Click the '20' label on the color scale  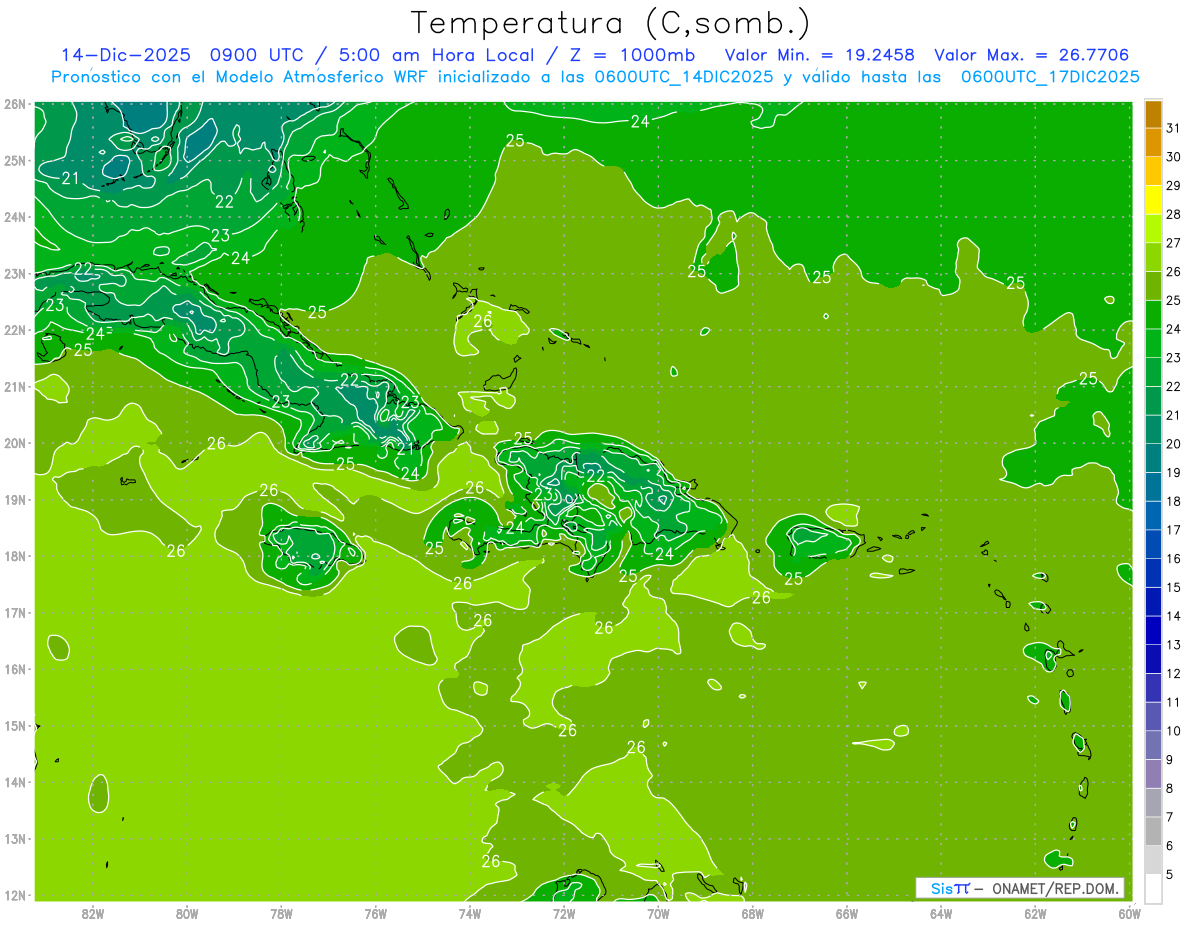point(1173,444)
